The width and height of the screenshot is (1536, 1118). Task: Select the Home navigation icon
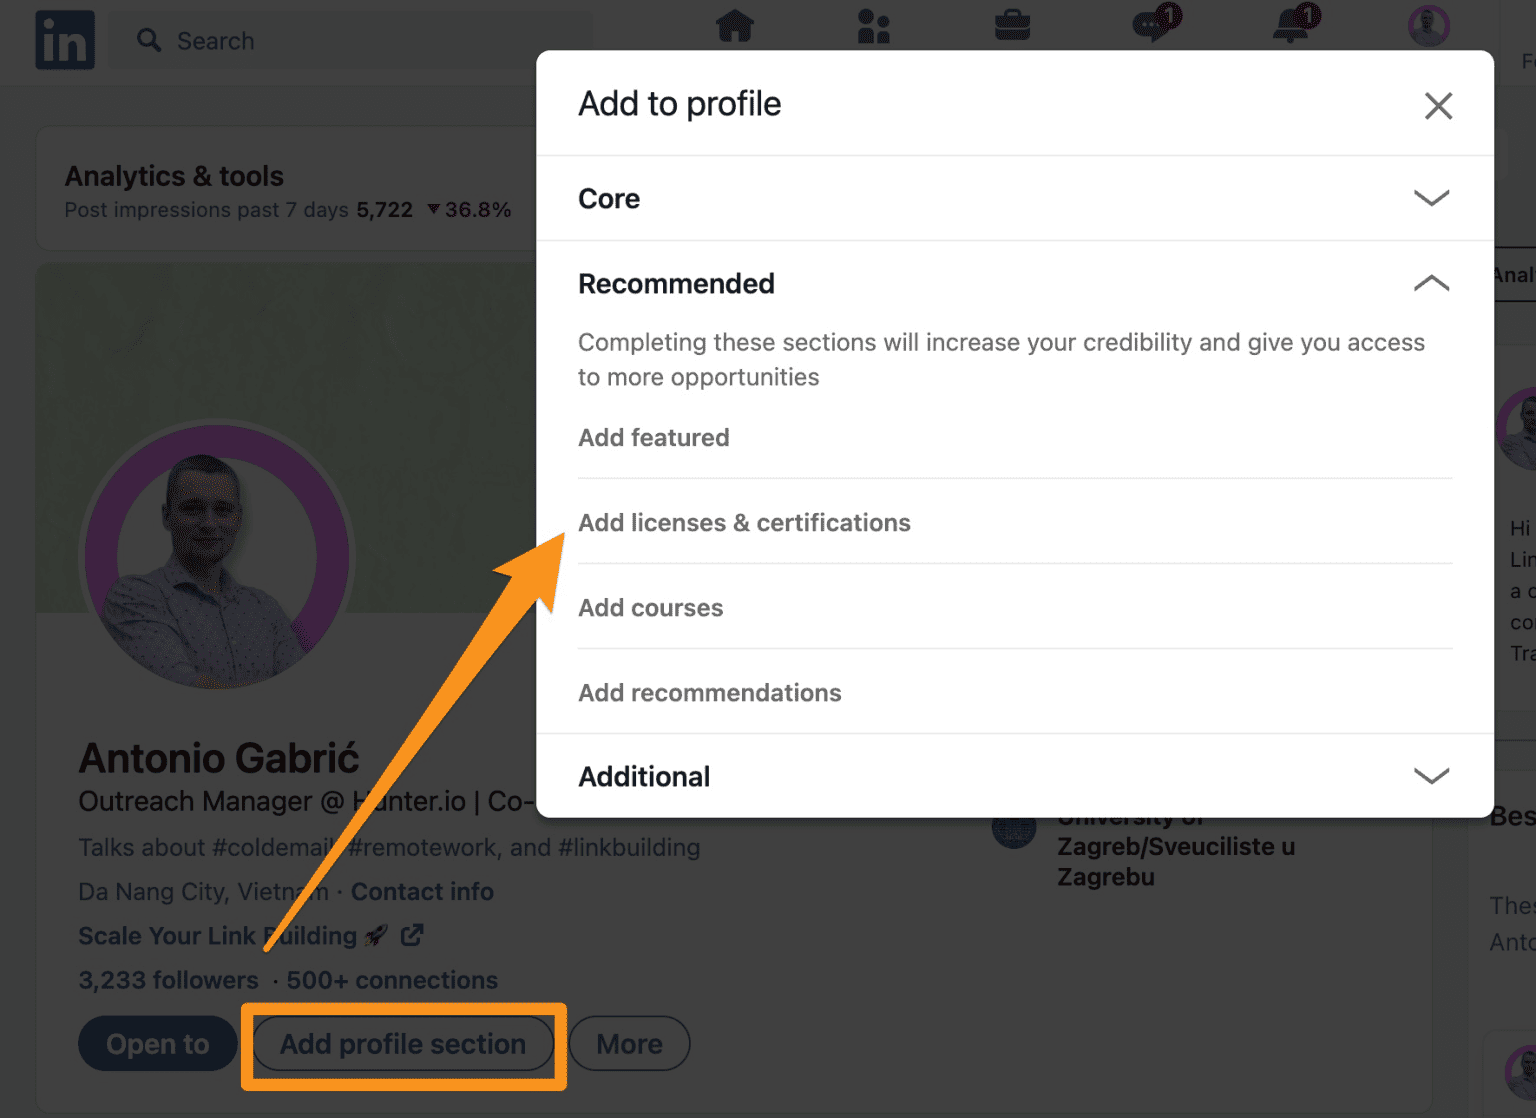(735, 27)
